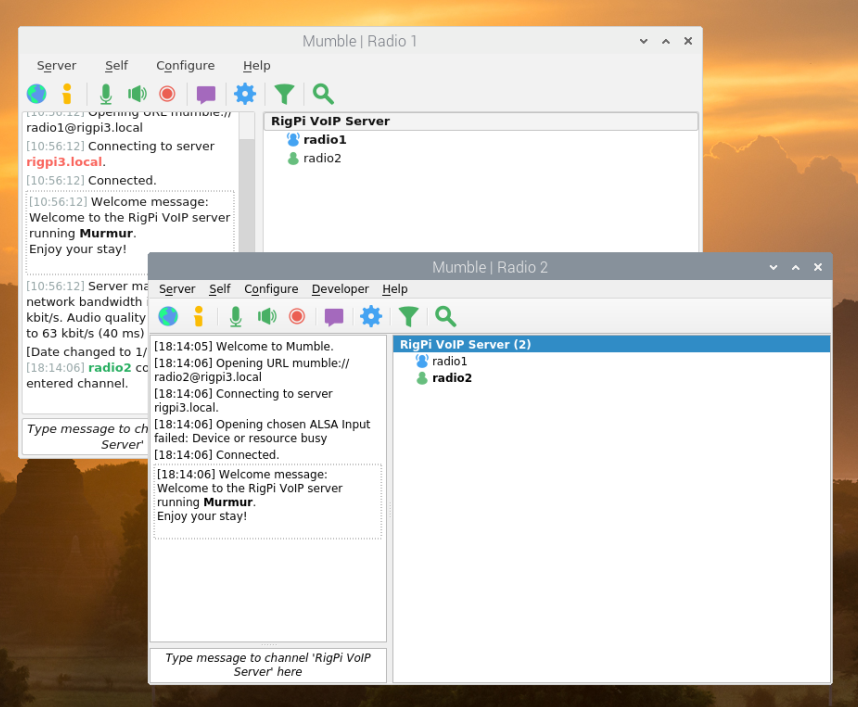Image resolution: width=858 pixels, height=707 pixels.
Task: Open the Developer menu in Radio 2
Action: 340,289
